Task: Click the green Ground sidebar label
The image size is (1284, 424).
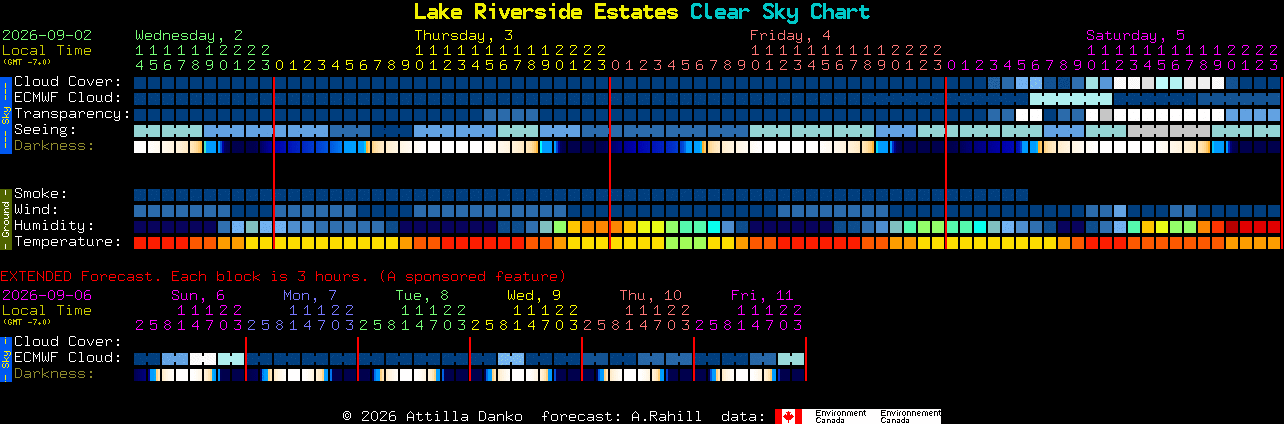Action: tap(5, 218)
